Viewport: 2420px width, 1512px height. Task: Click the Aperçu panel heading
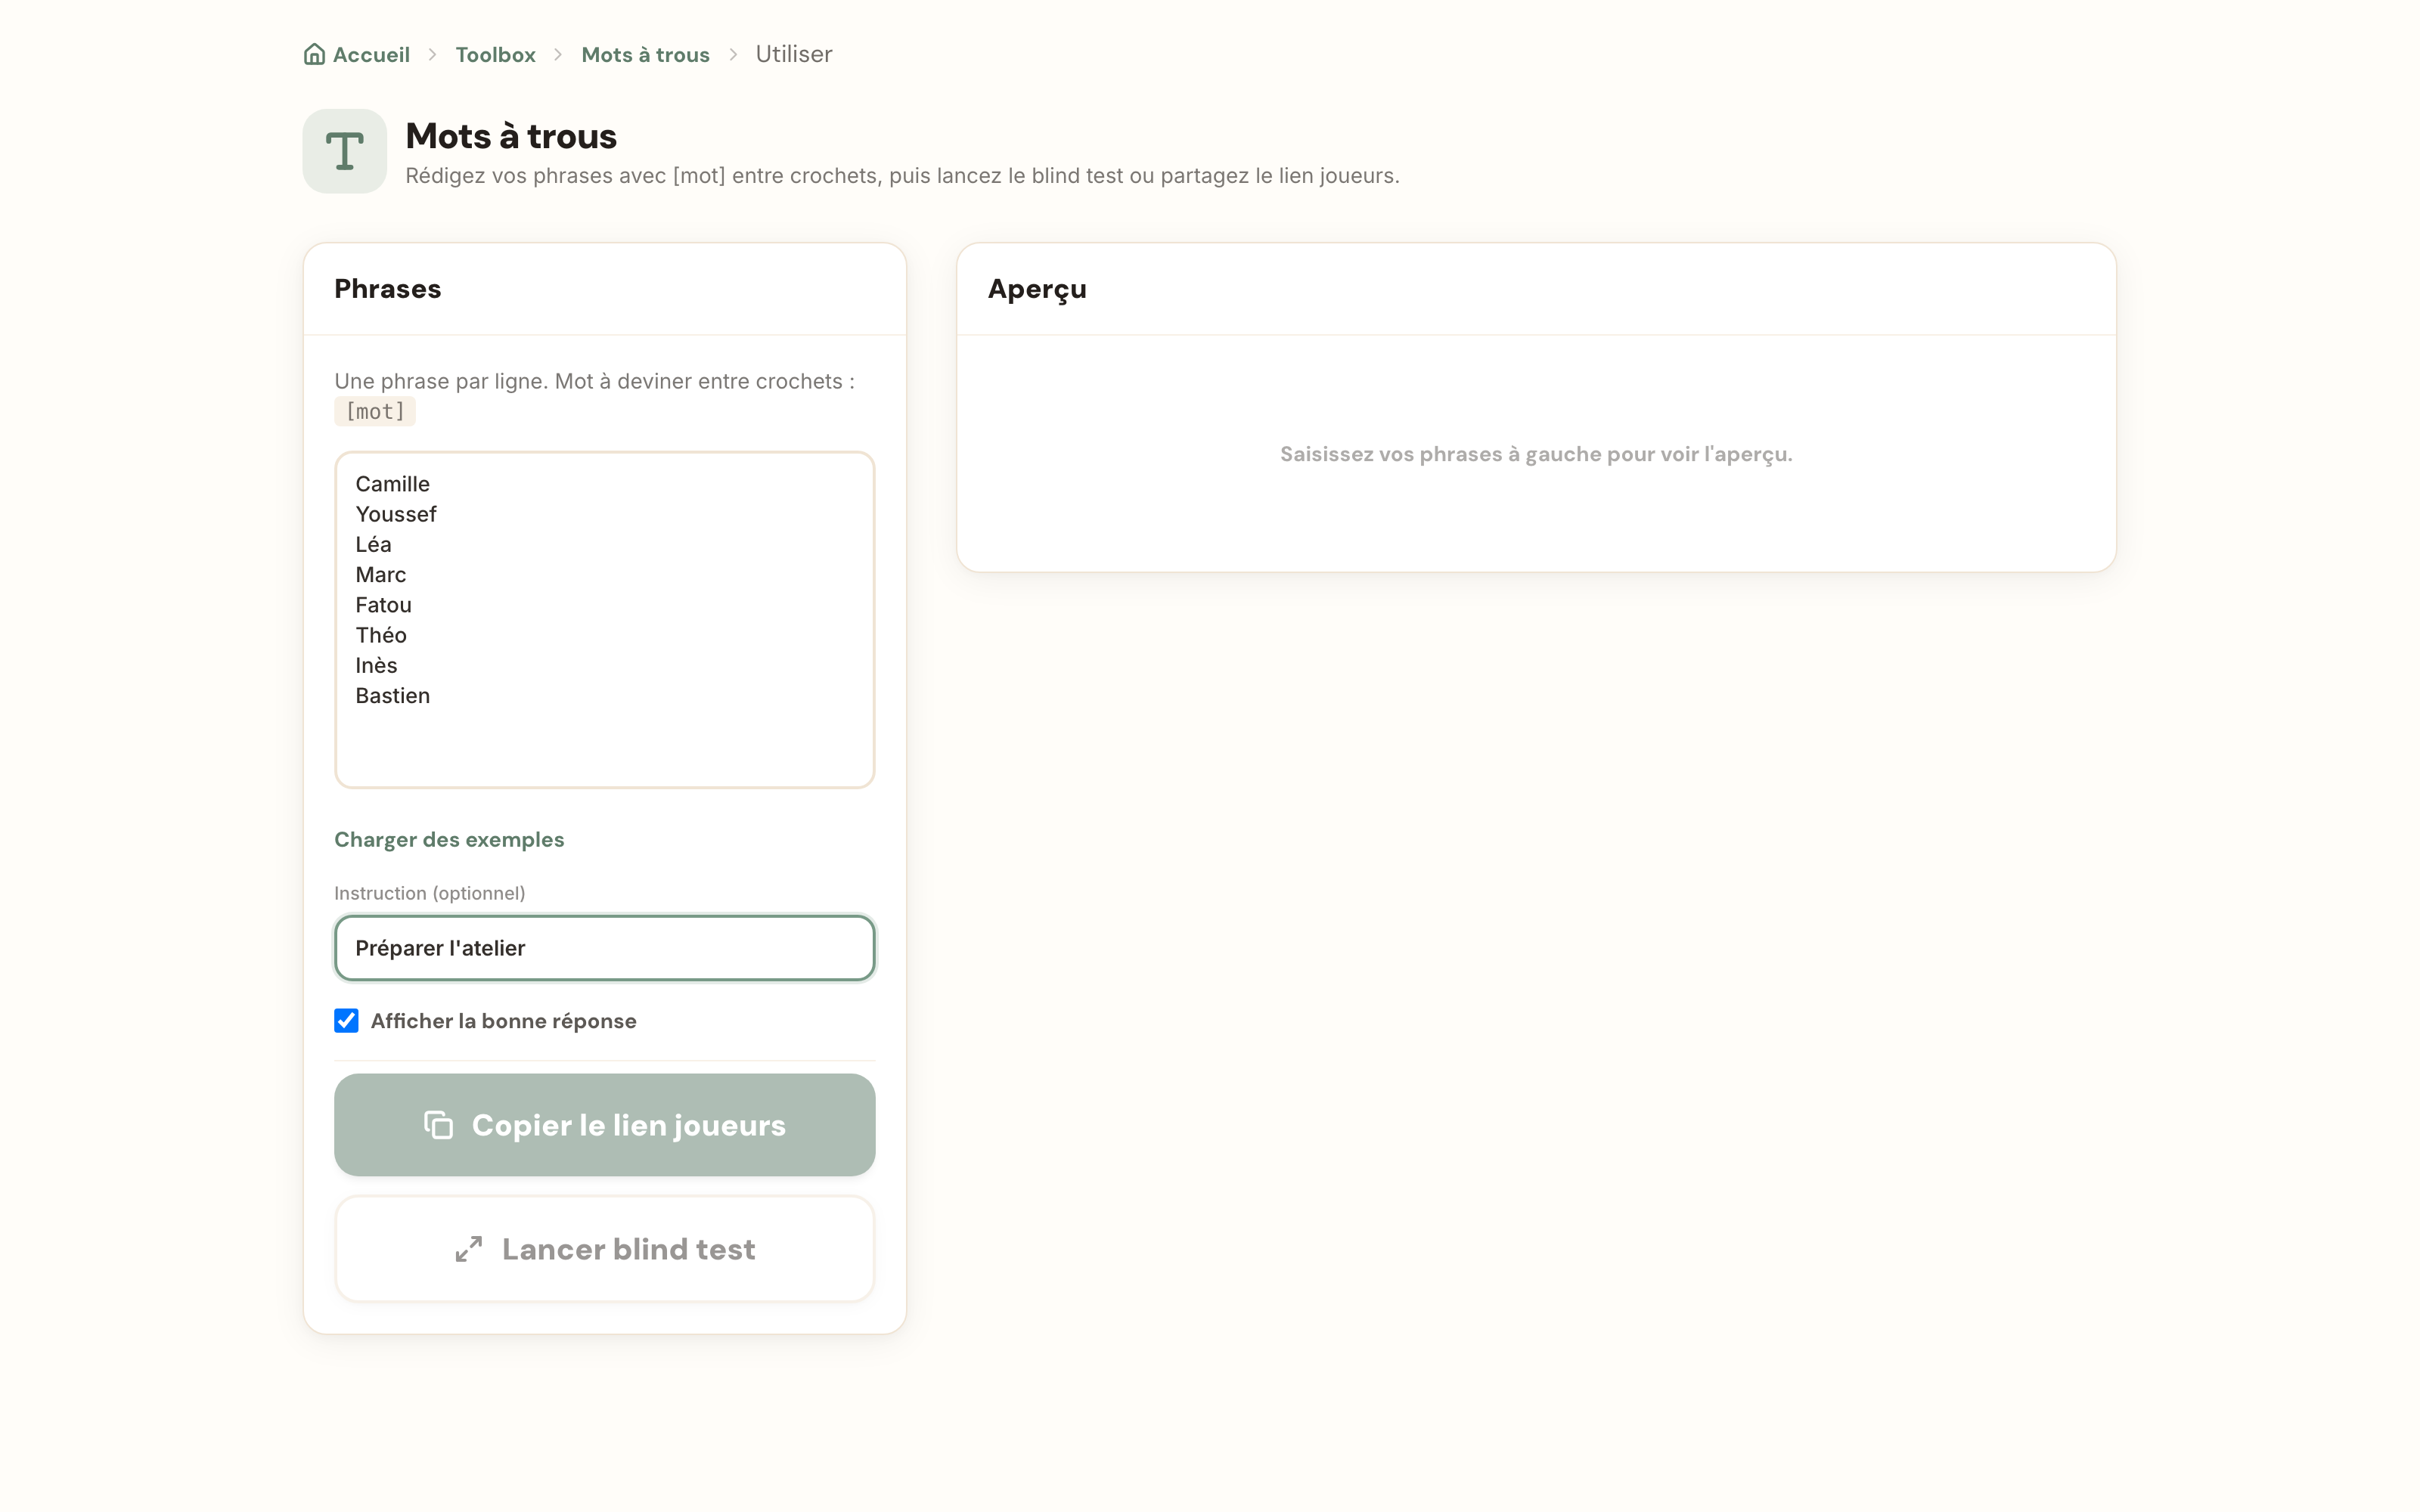[1037, 289]
